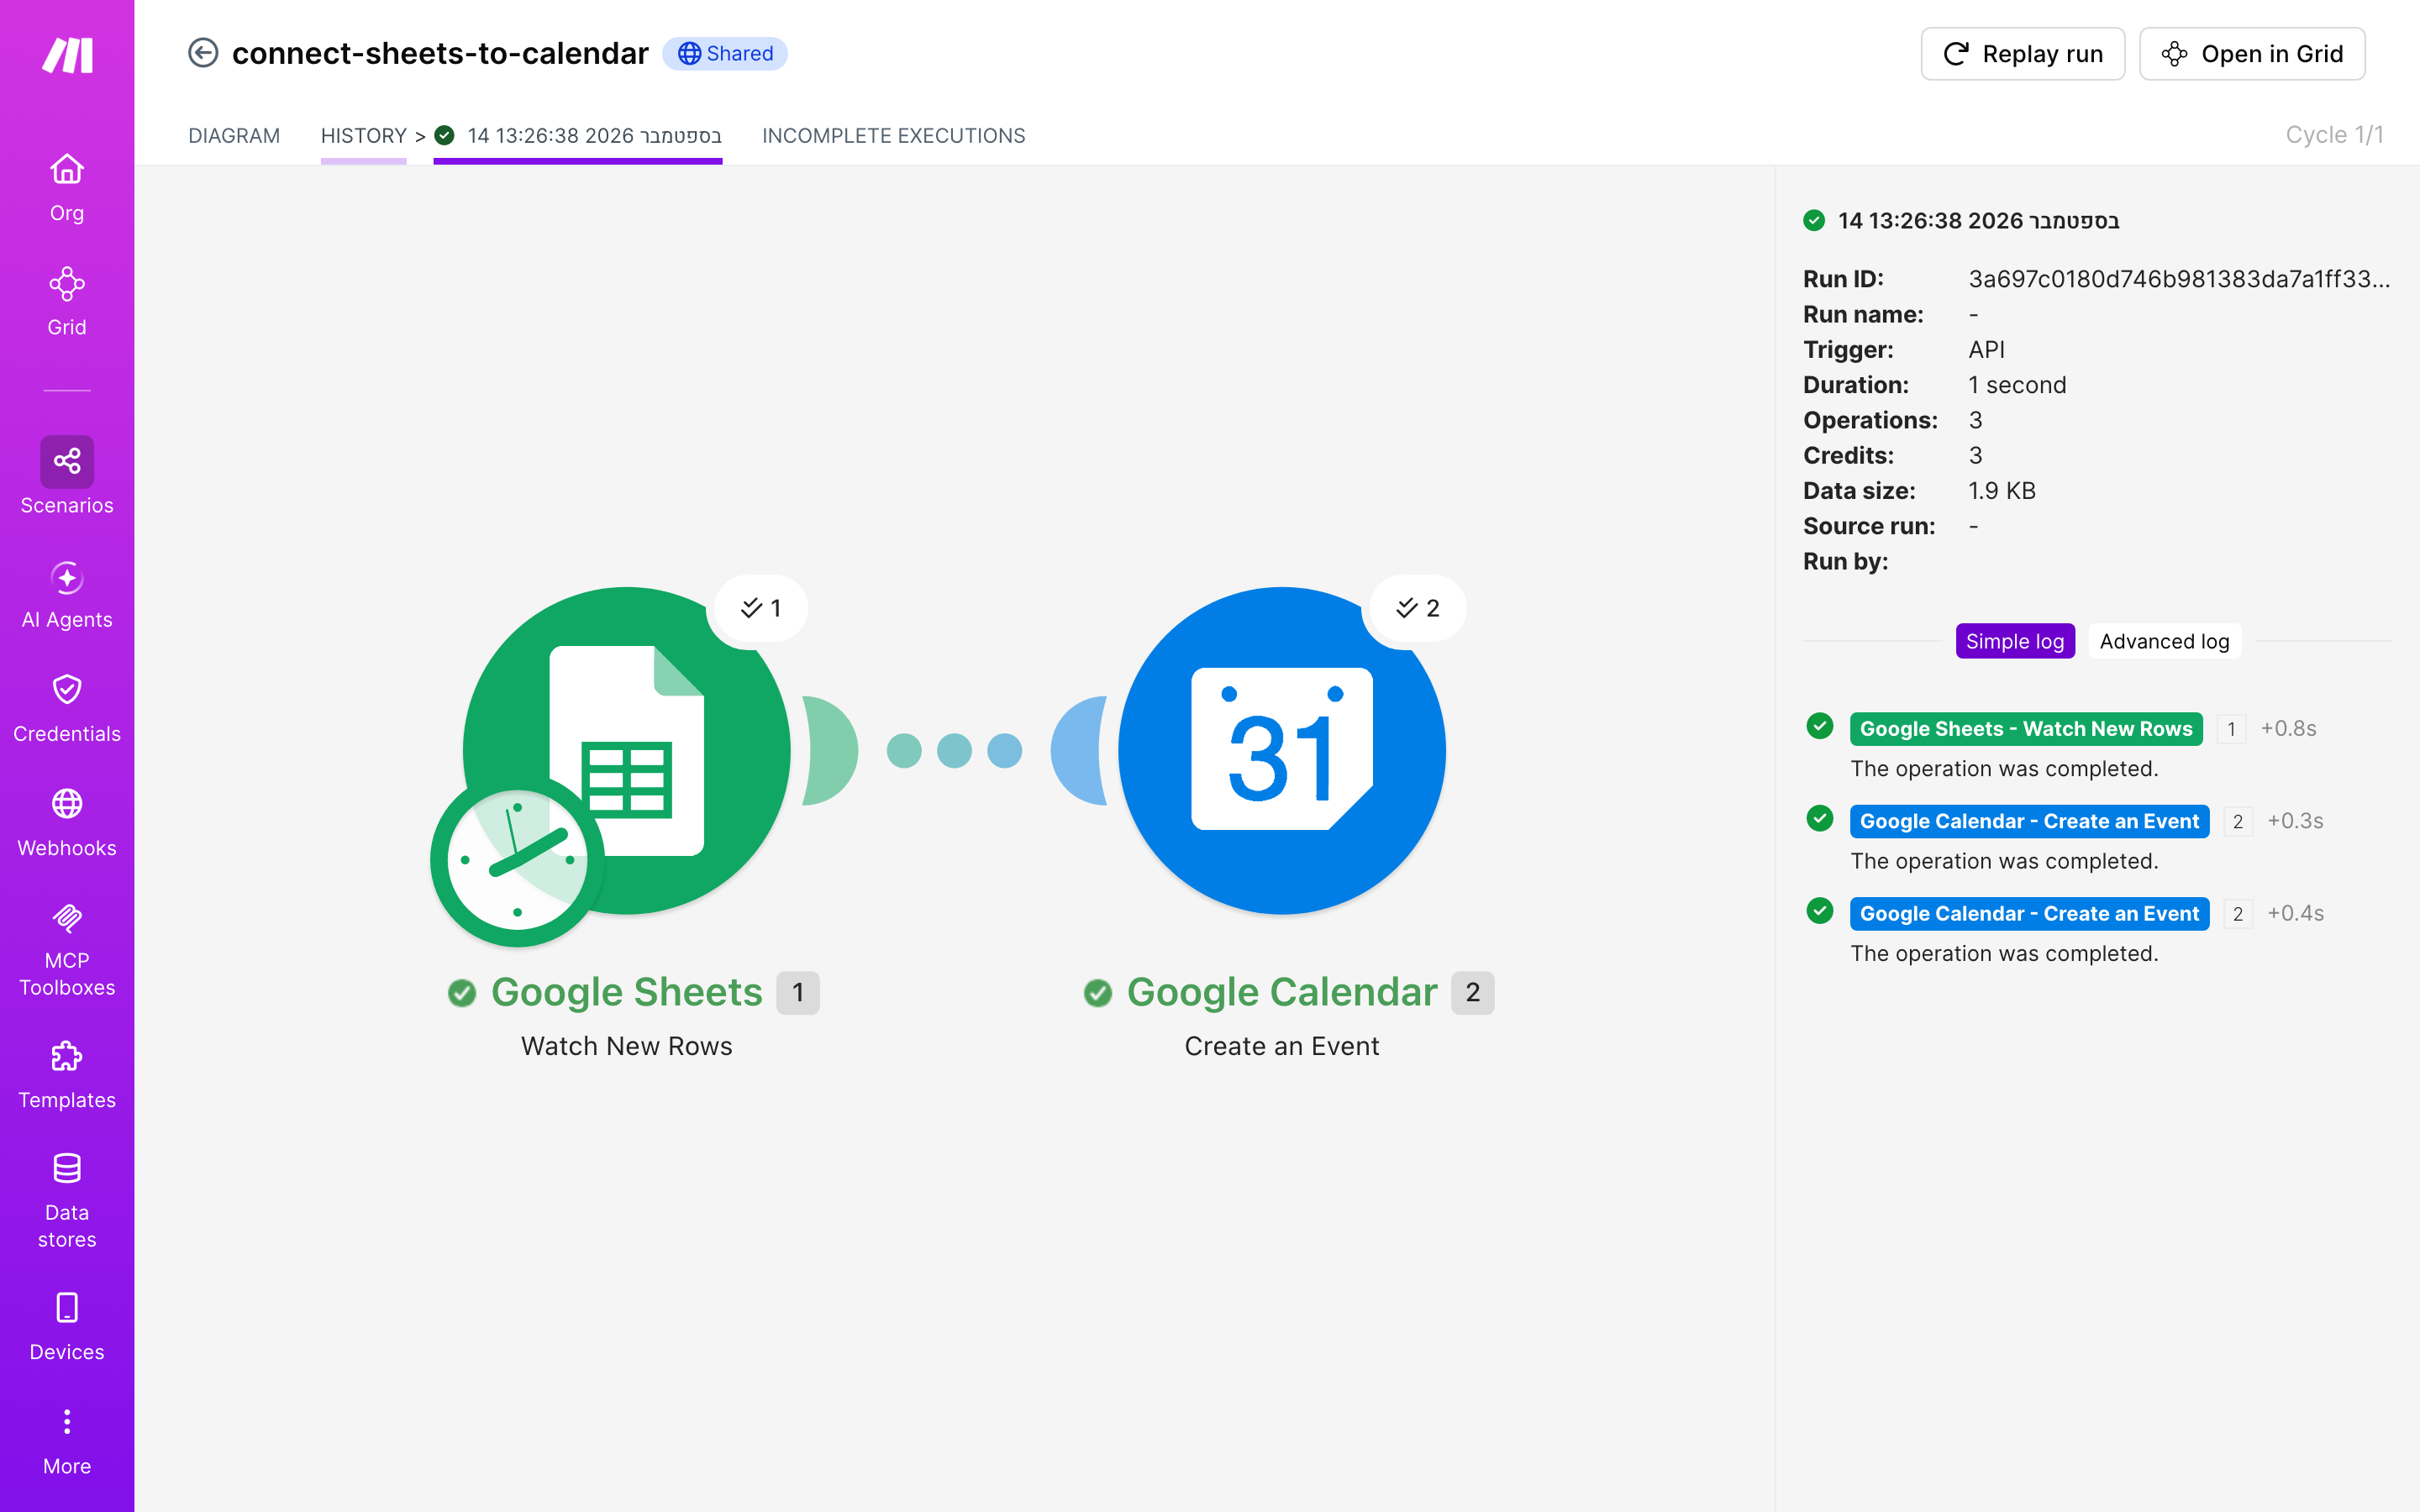Click the Google Calendar module title
The height and width of the screenshot is (1512, 2420).
[1282, 992]
